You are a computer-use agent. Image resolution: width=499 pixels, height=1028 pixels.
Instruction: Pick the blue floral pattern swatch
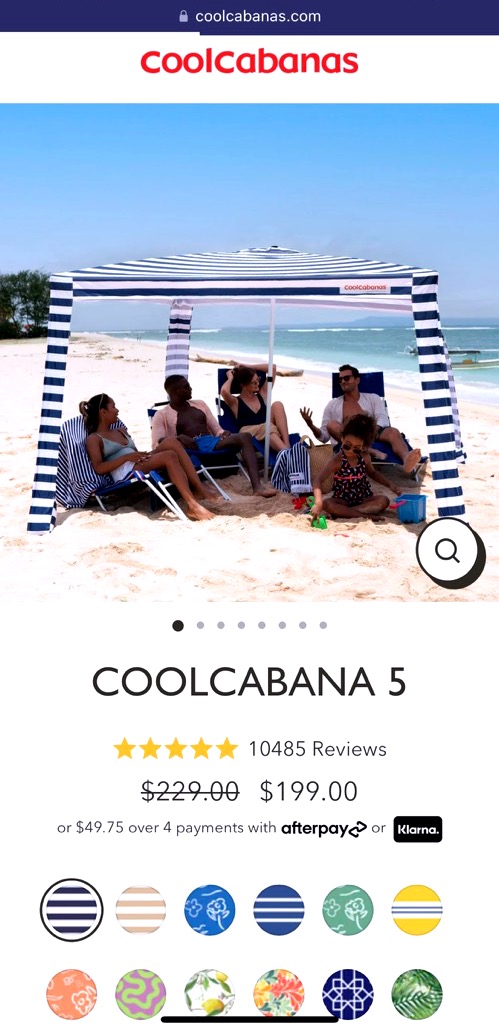coord(210,910)
